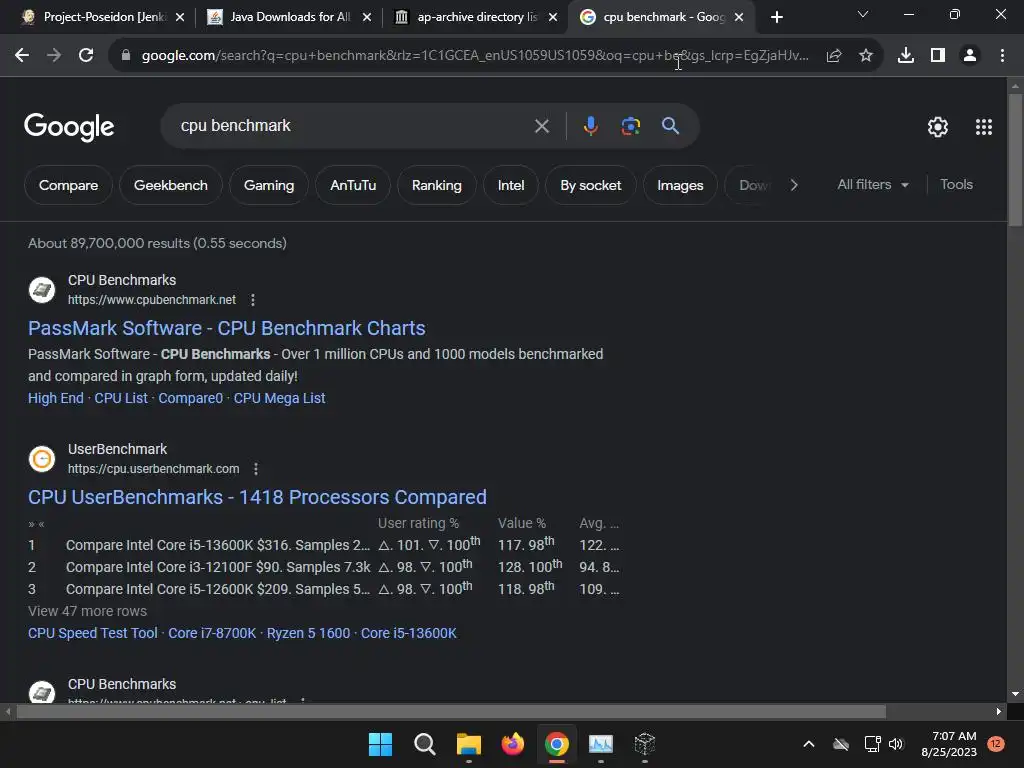Launch Firefox from taskbar

point(513,744)
